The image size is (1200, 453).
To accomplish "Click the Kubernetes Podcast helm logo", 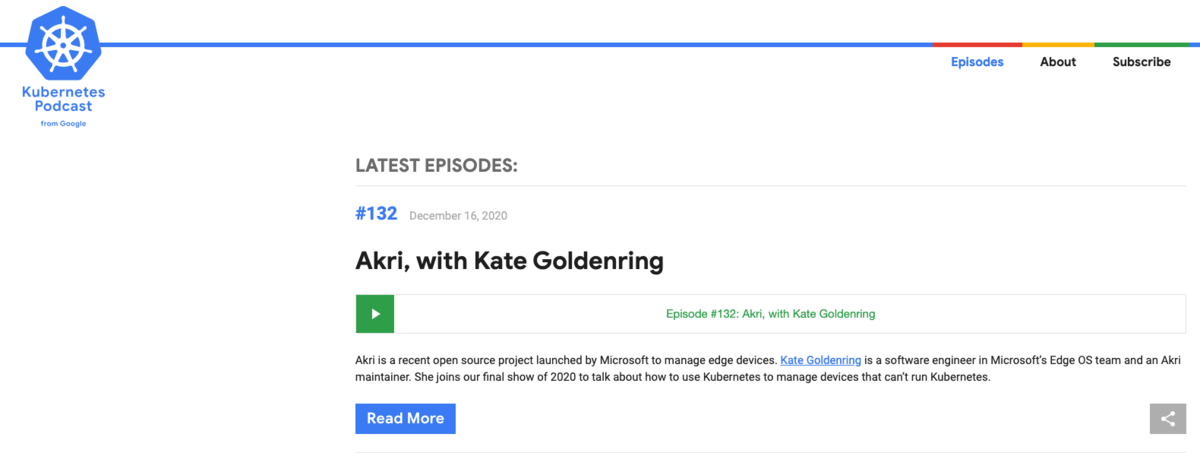I will click(x=63, y=43).
